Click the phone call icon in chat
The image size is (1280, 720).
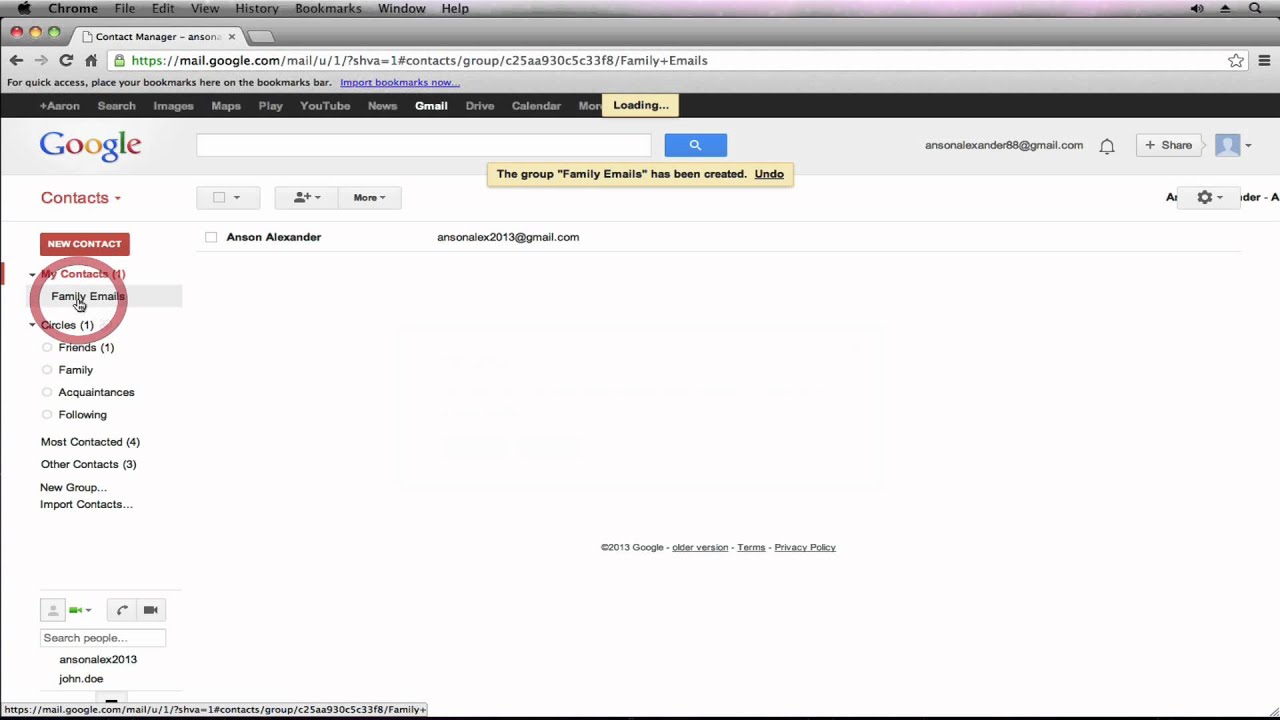tap(122, 610)
